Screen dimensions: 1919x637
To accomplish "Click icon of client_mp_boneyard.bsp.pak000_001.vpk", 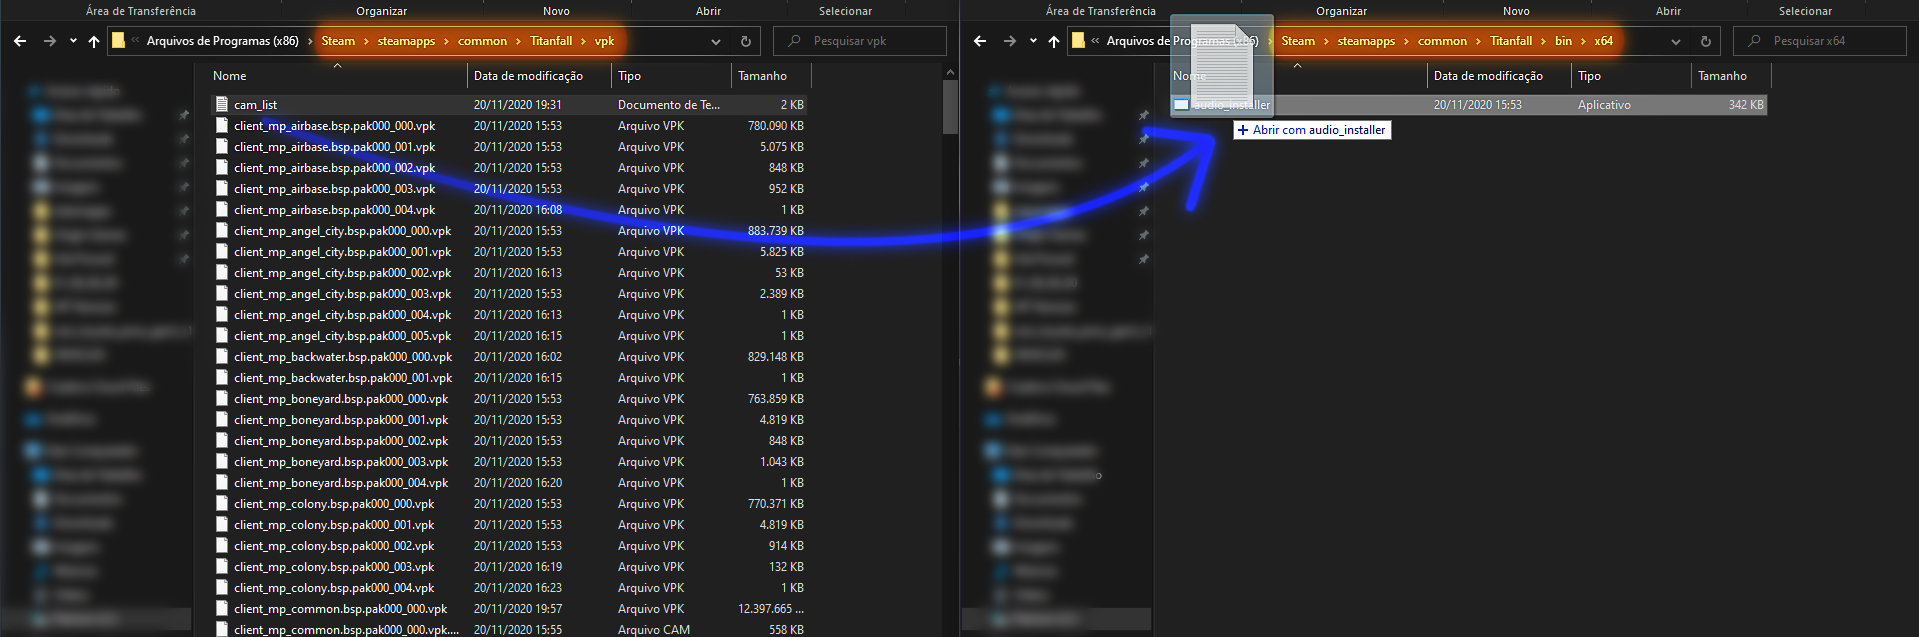I will coord(222,419).
